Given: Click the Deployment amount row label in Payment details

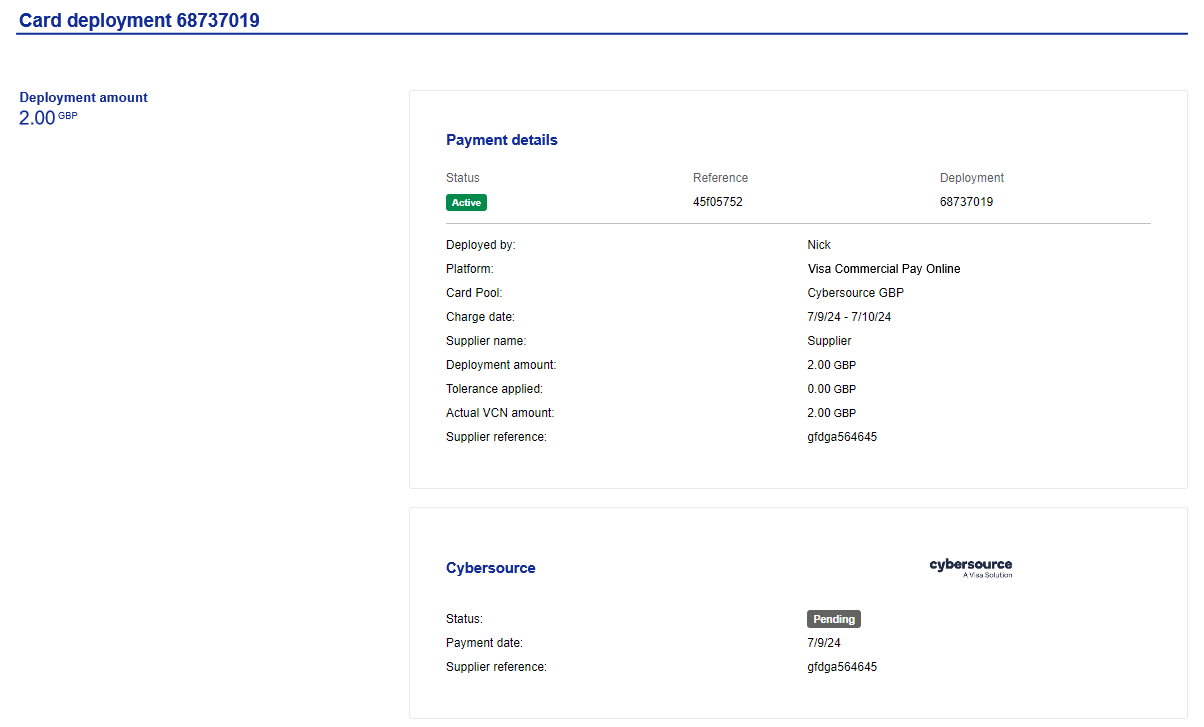Looking at the screenshot, I should (x=501, y=365).
